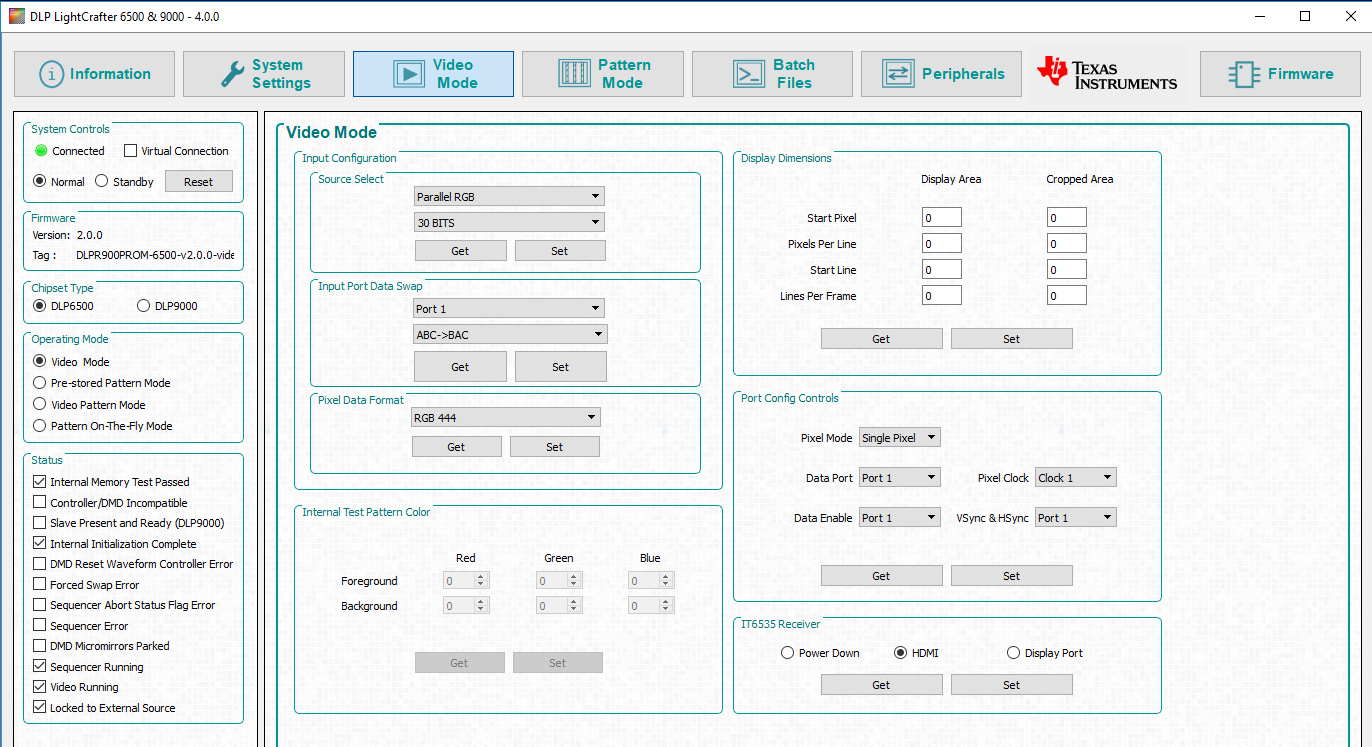Select Display Port for IT6535 Receiver
The image size is (1372, 747).
coord(1014,653)
